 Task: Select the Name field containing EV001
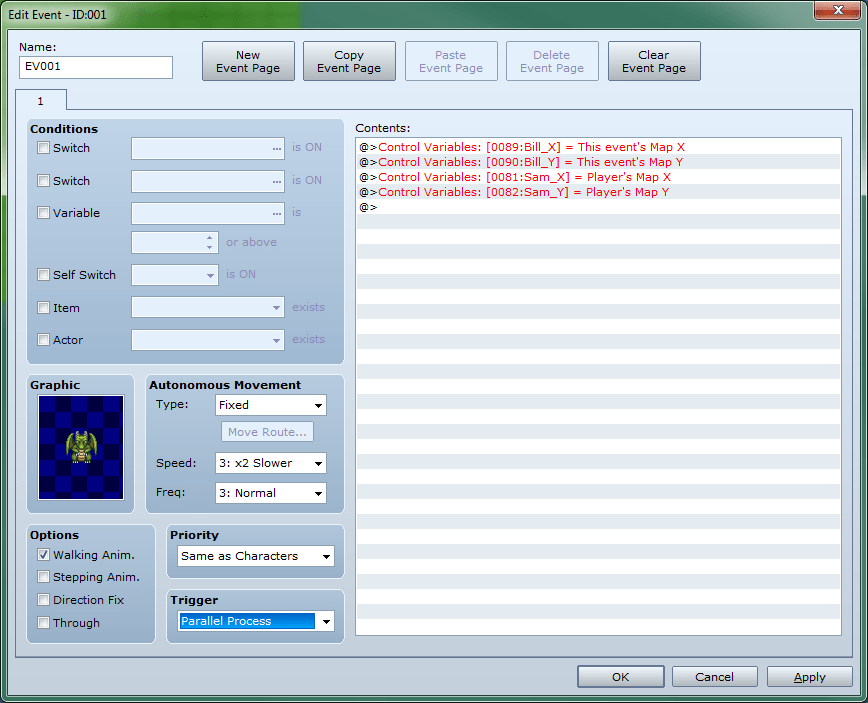[95, 67]
